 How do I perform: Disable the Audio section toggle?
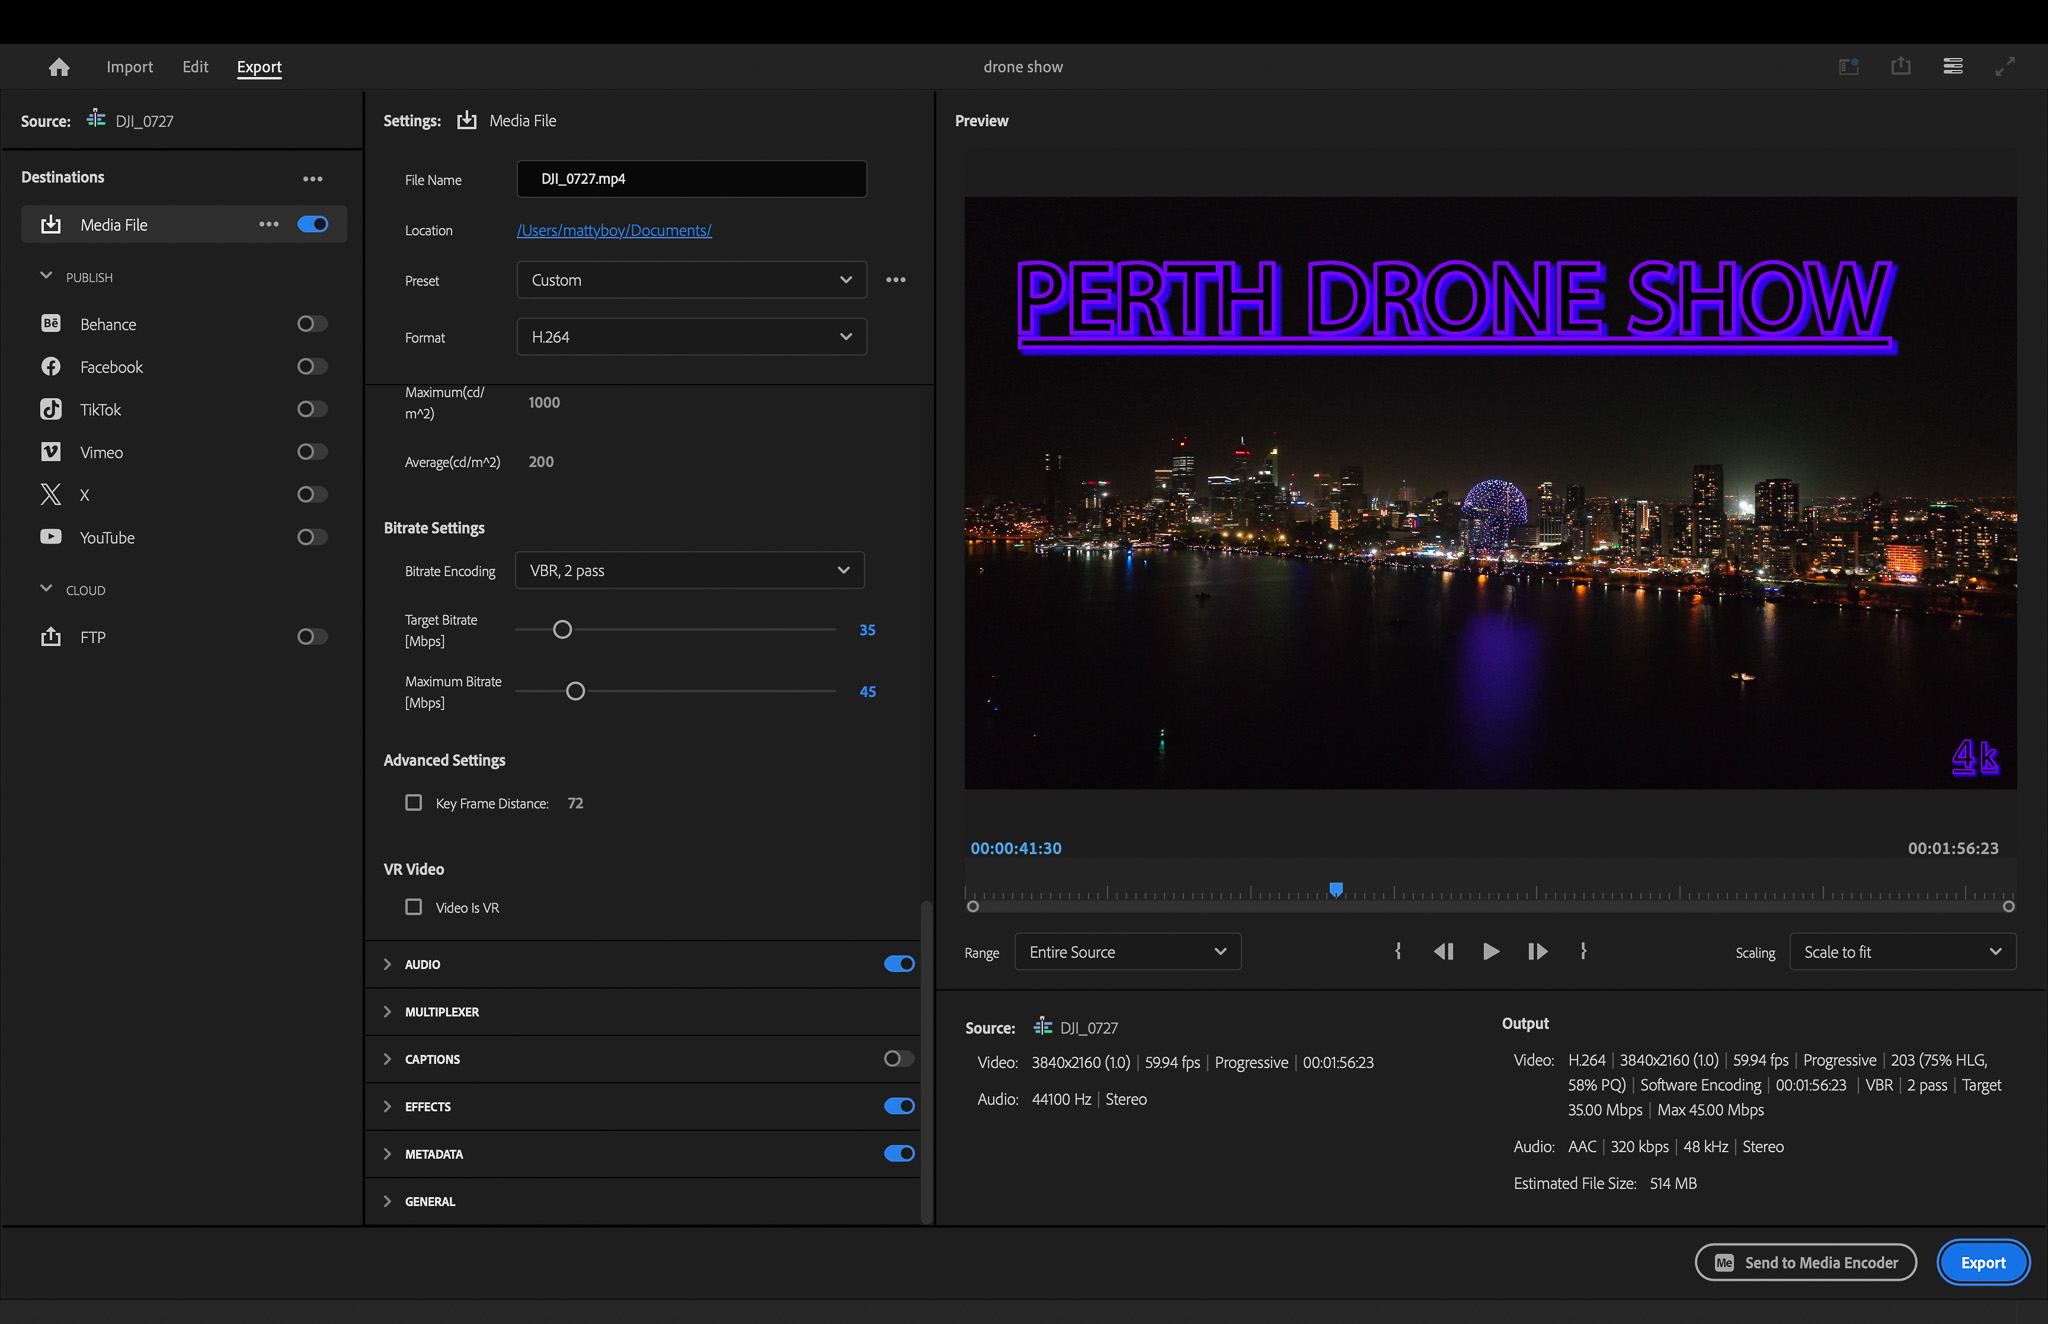[x=899, y=963]
